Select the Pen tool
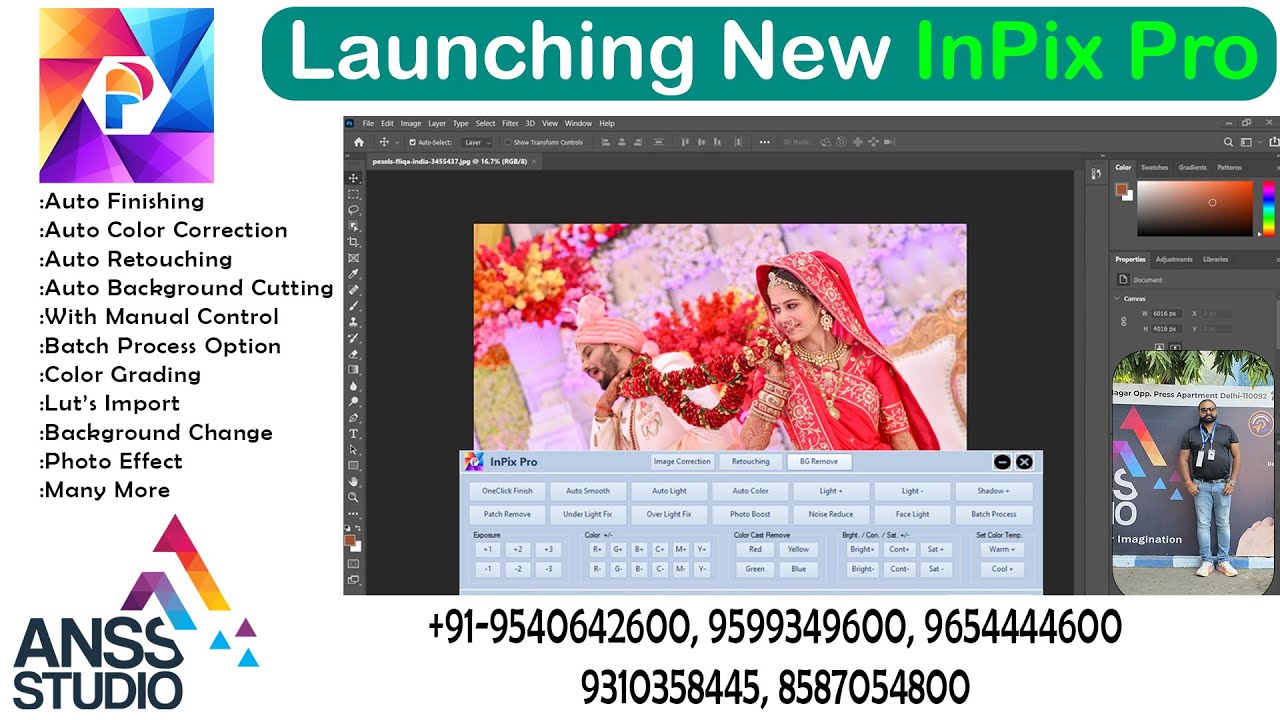Viewport: 1280px width, 720px height. pos(354,418)
